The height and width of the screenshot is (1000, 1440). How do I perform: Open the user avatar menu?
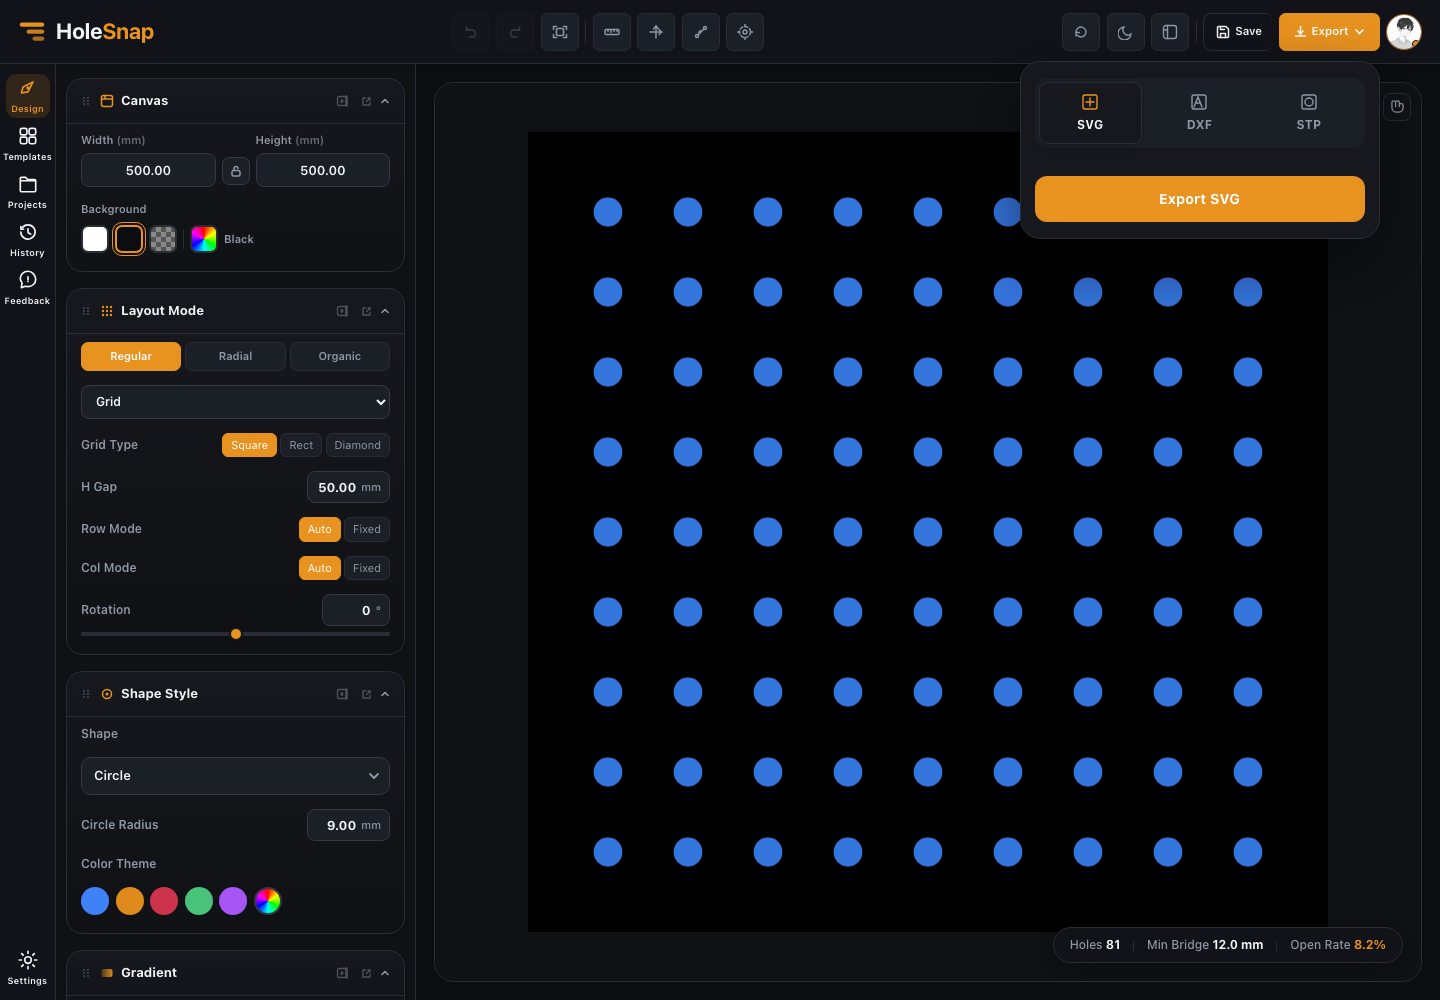coord(1404,32)
